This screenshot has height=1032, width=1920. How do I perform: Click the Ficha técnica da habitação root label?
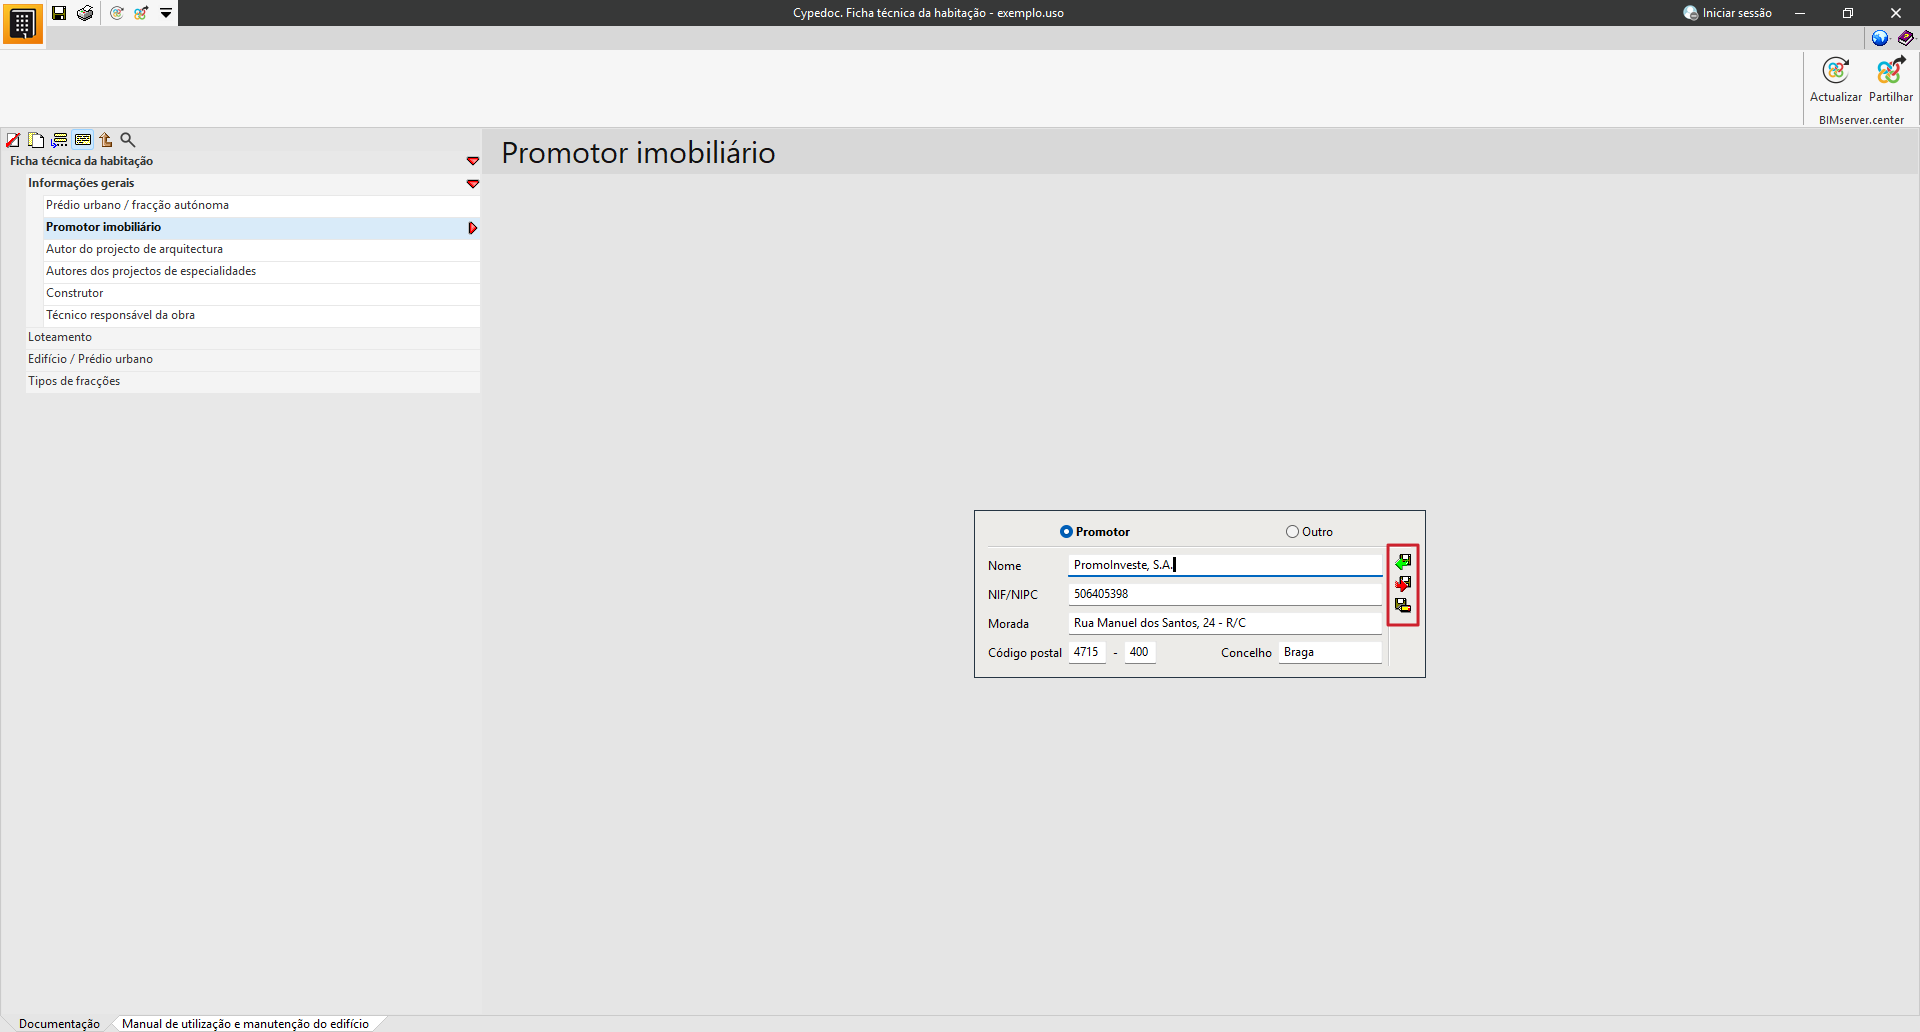tap(82, 161)
